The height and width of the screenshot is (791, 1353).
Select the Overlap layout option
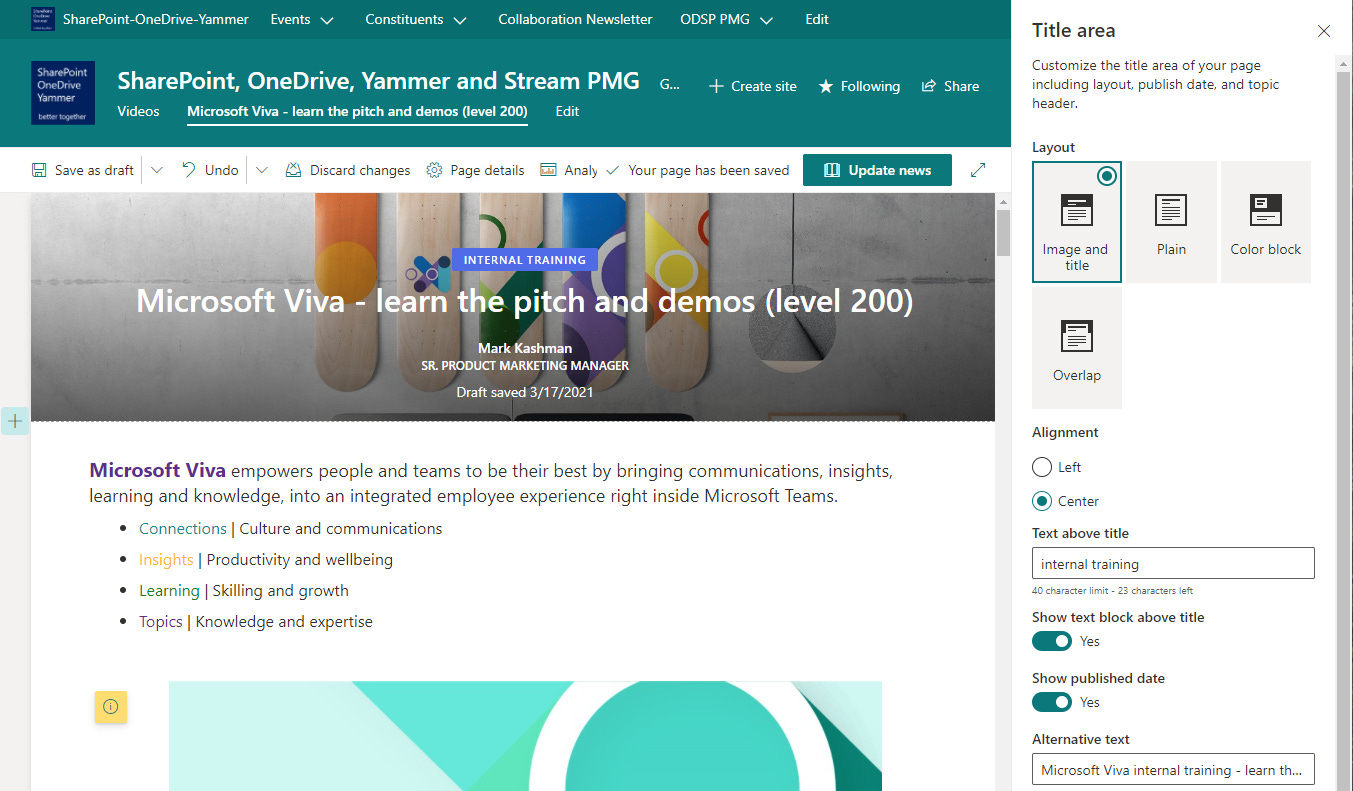point(1077,348)
